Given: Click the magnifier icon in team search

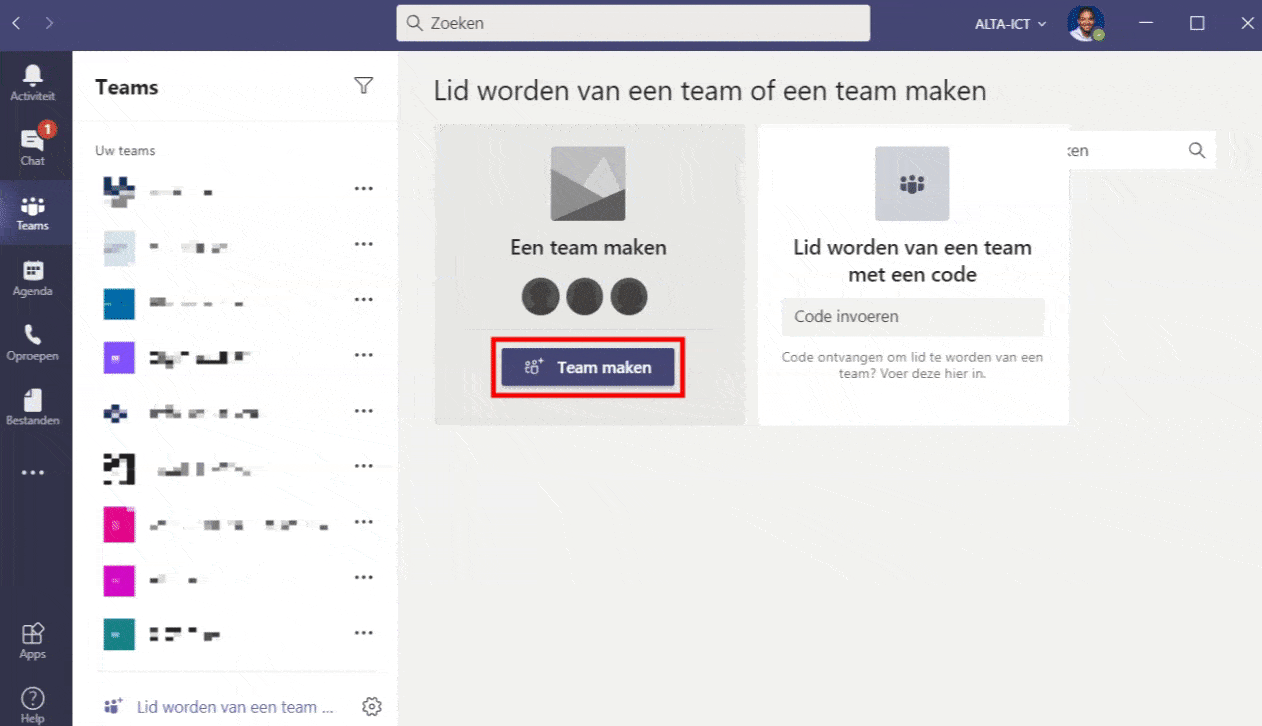Looking at the screenshot, I should click(1196, 150).
